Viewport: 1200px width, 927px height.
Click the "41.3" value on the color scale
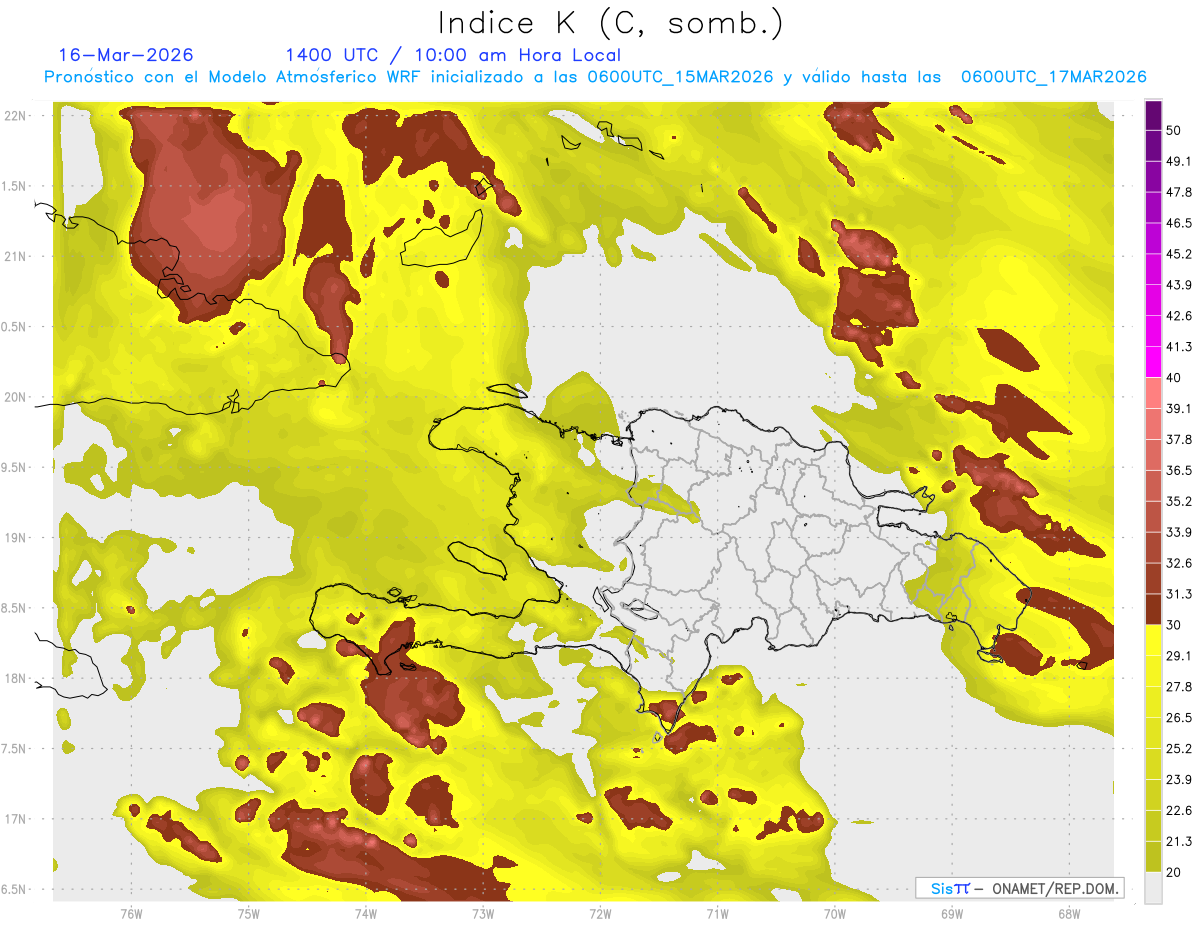1179,347
